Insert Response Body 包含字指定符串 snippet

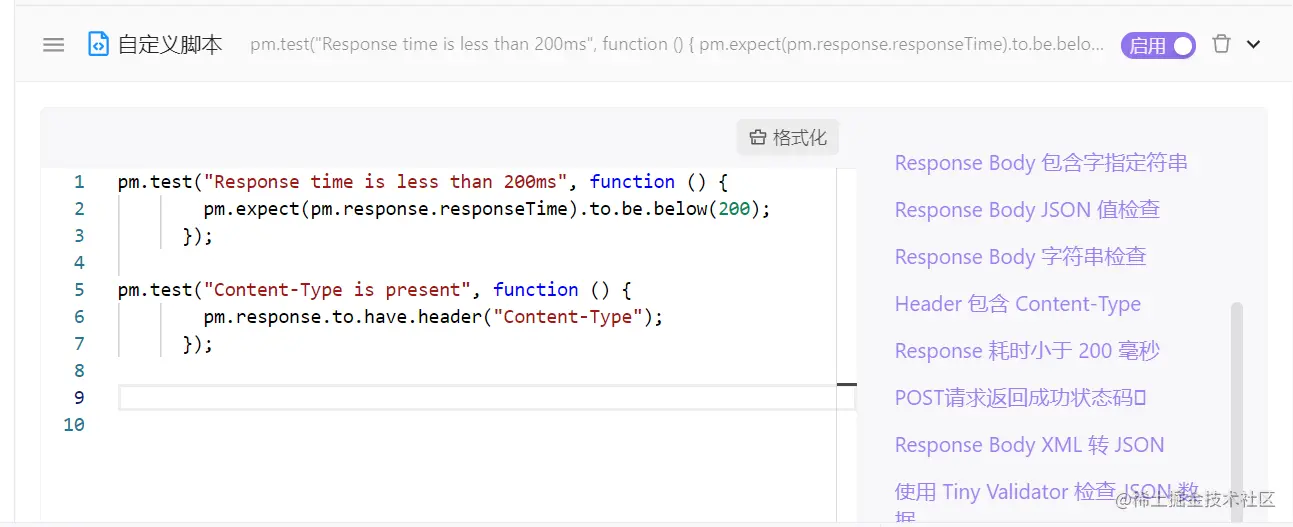pyautogui.click(x=1041, y=163)
